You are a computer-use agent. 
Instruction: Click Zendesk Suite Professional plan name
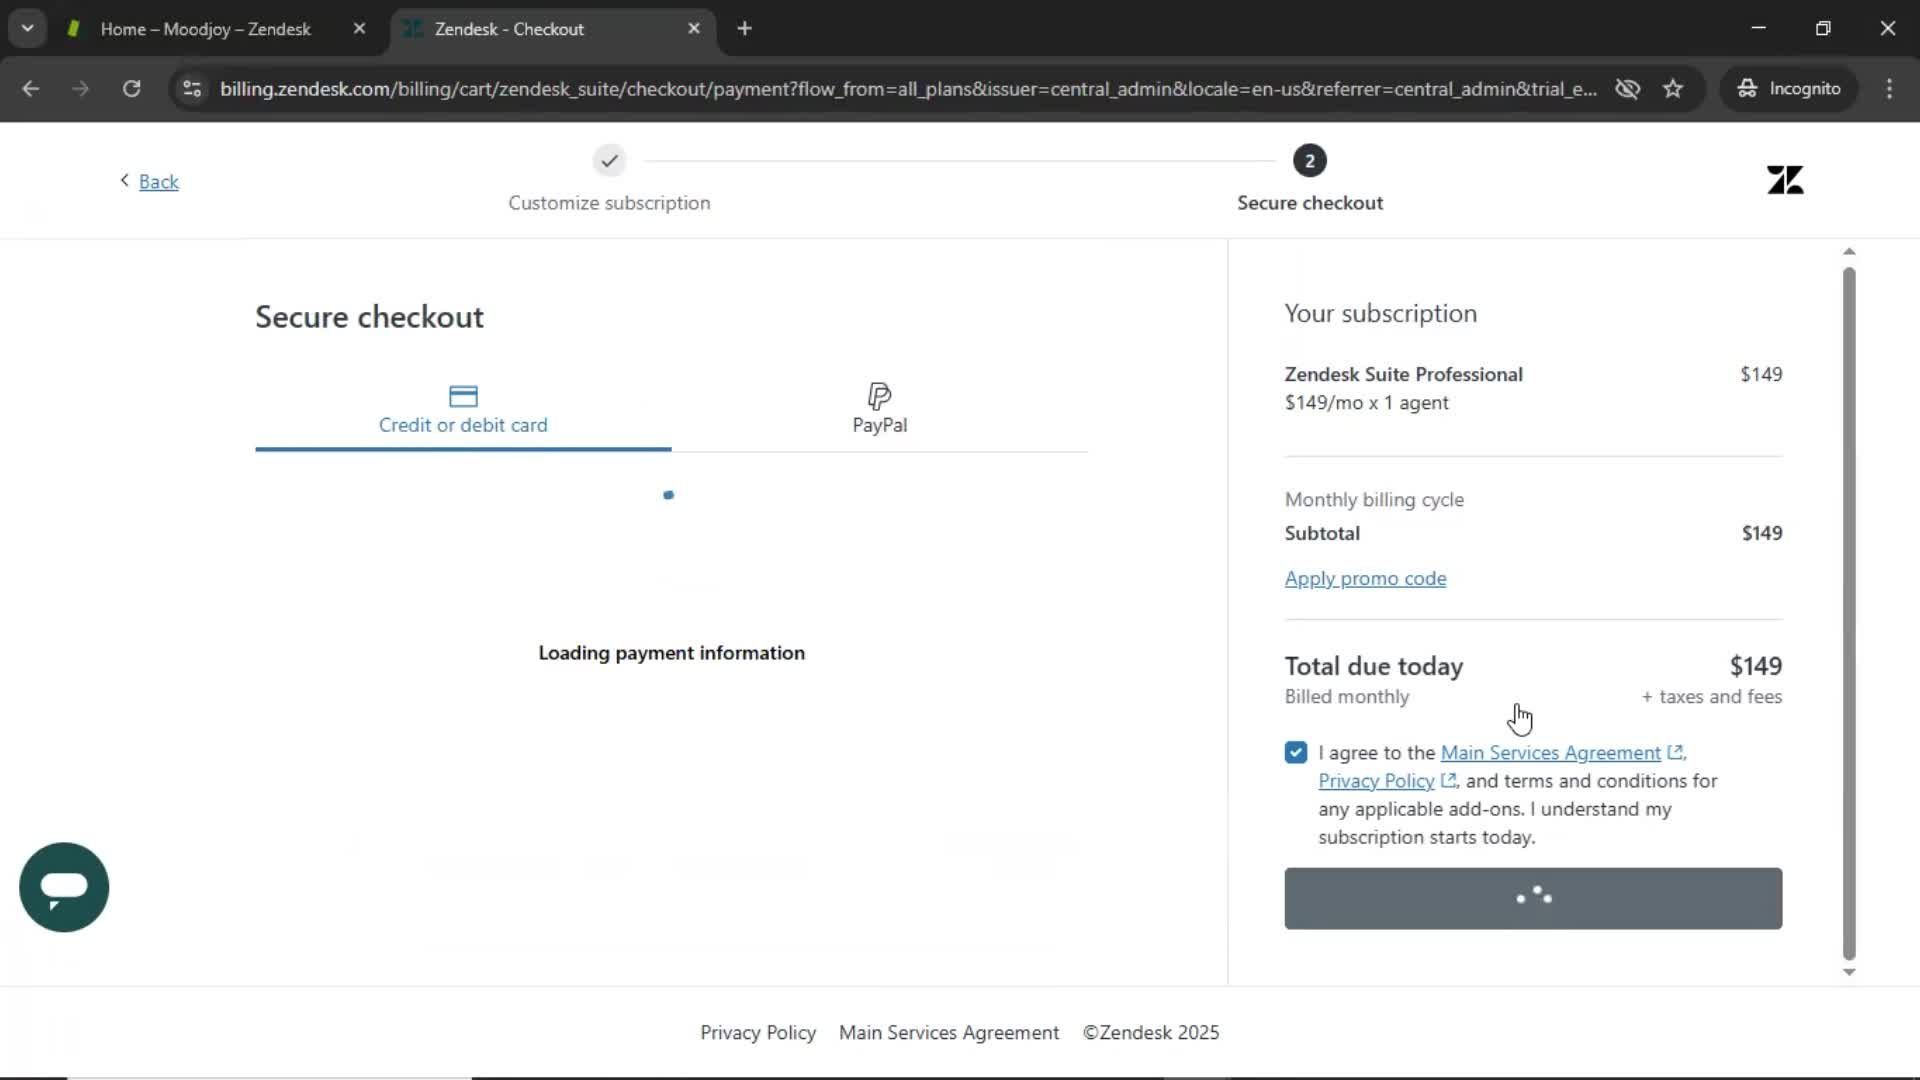(1403, 374)
